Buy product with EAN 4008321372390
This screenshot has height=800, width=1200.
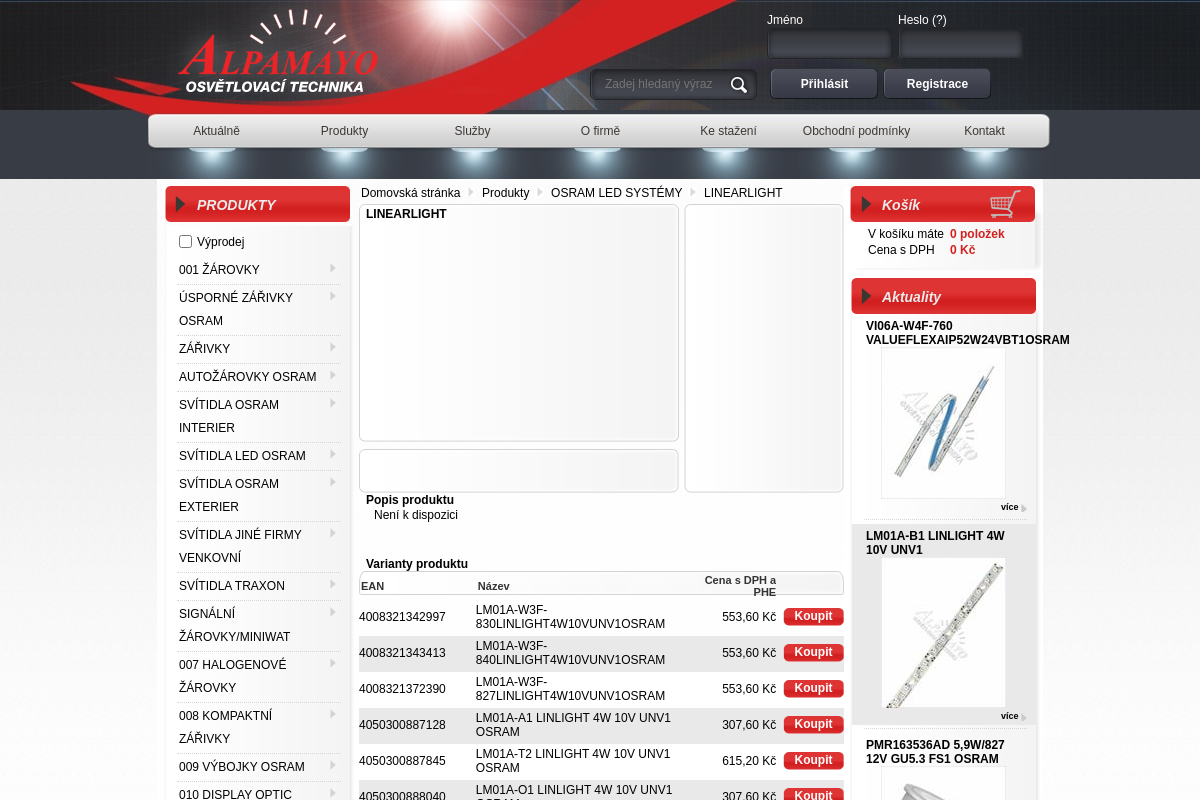click(x=813, y=689)
